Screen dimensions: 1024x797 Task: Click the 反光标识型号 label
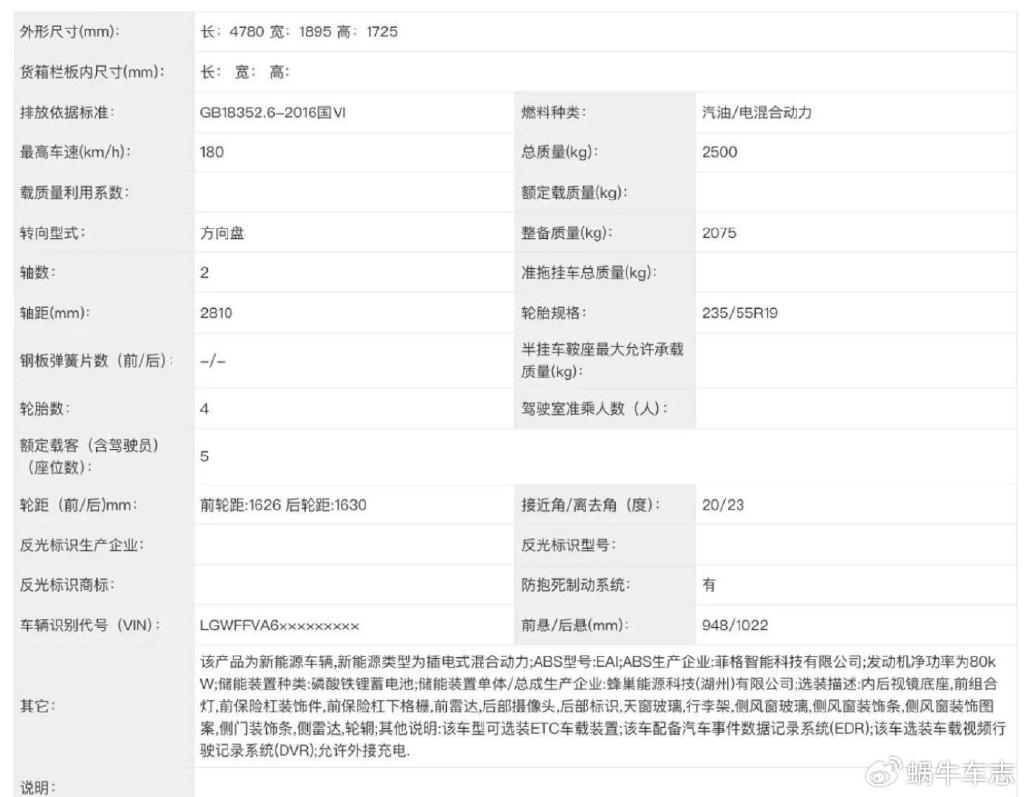pos(568,545)
